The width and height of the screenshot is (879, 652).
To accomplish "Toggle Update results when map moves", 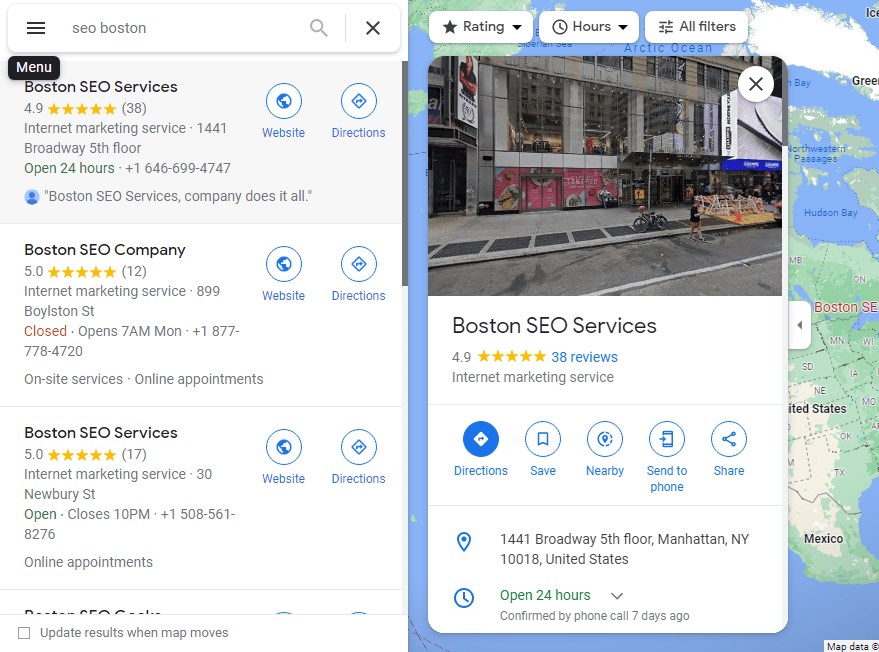I will pos(24,633).
